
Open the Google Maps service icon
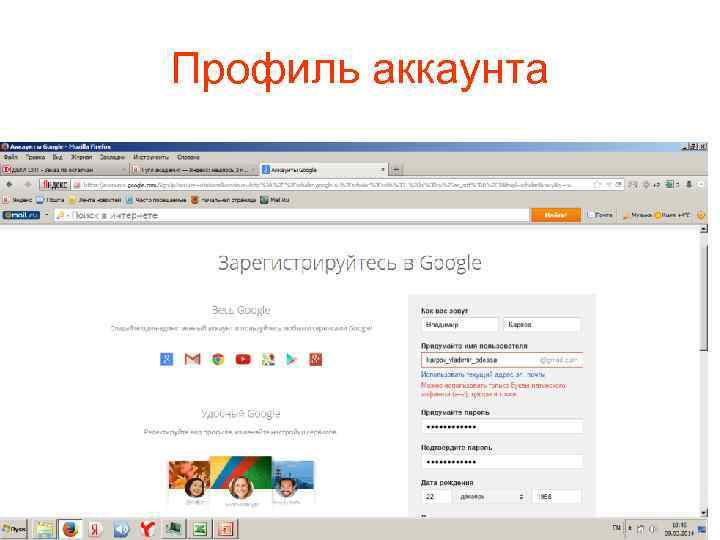[268, 359]
